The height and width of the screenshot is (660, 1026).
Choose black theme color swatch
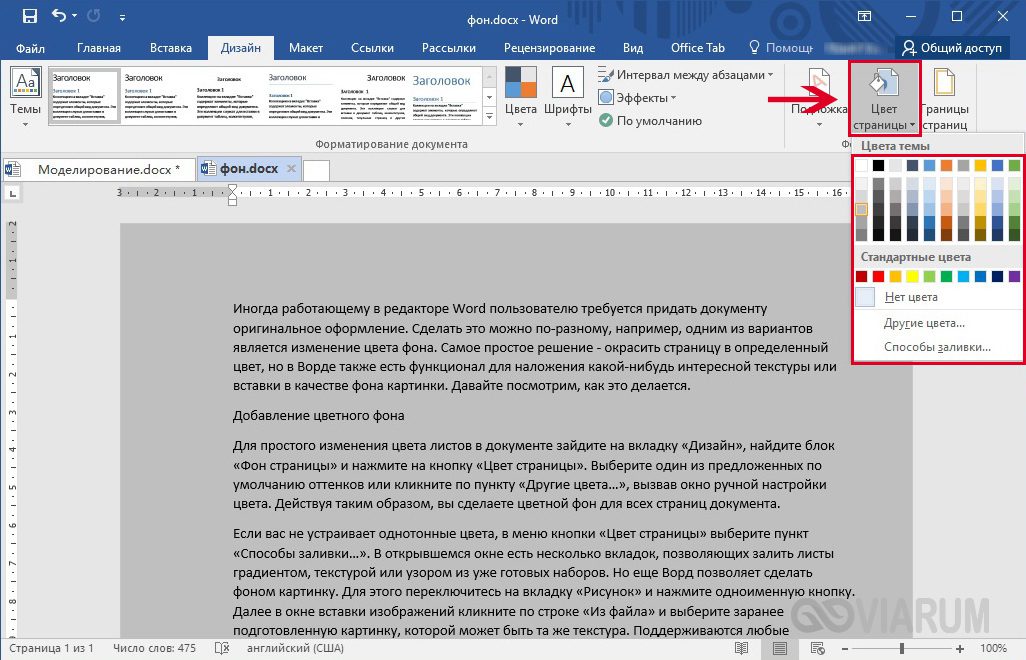tap(879, 165)
